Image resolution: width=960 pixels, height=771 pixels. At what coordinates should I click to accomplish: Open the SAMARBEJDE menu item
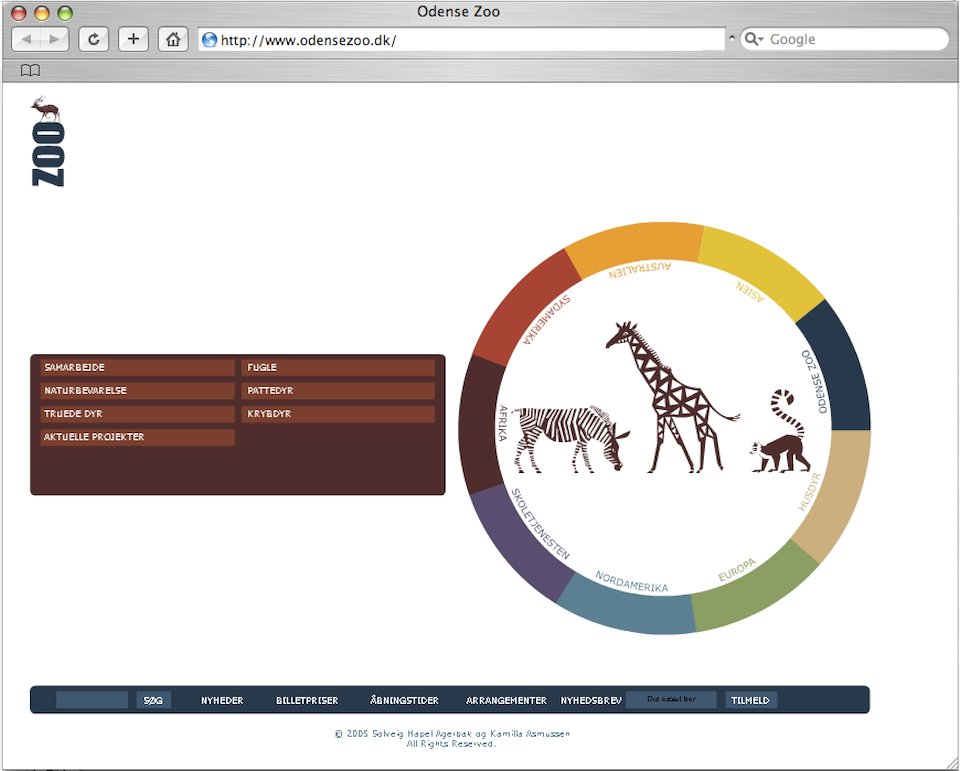coord(137,367)
